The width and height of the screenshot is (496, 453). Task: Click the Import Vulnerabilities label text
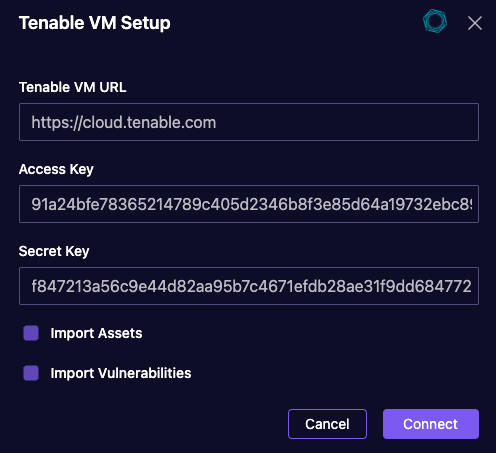tap(121, 373)
